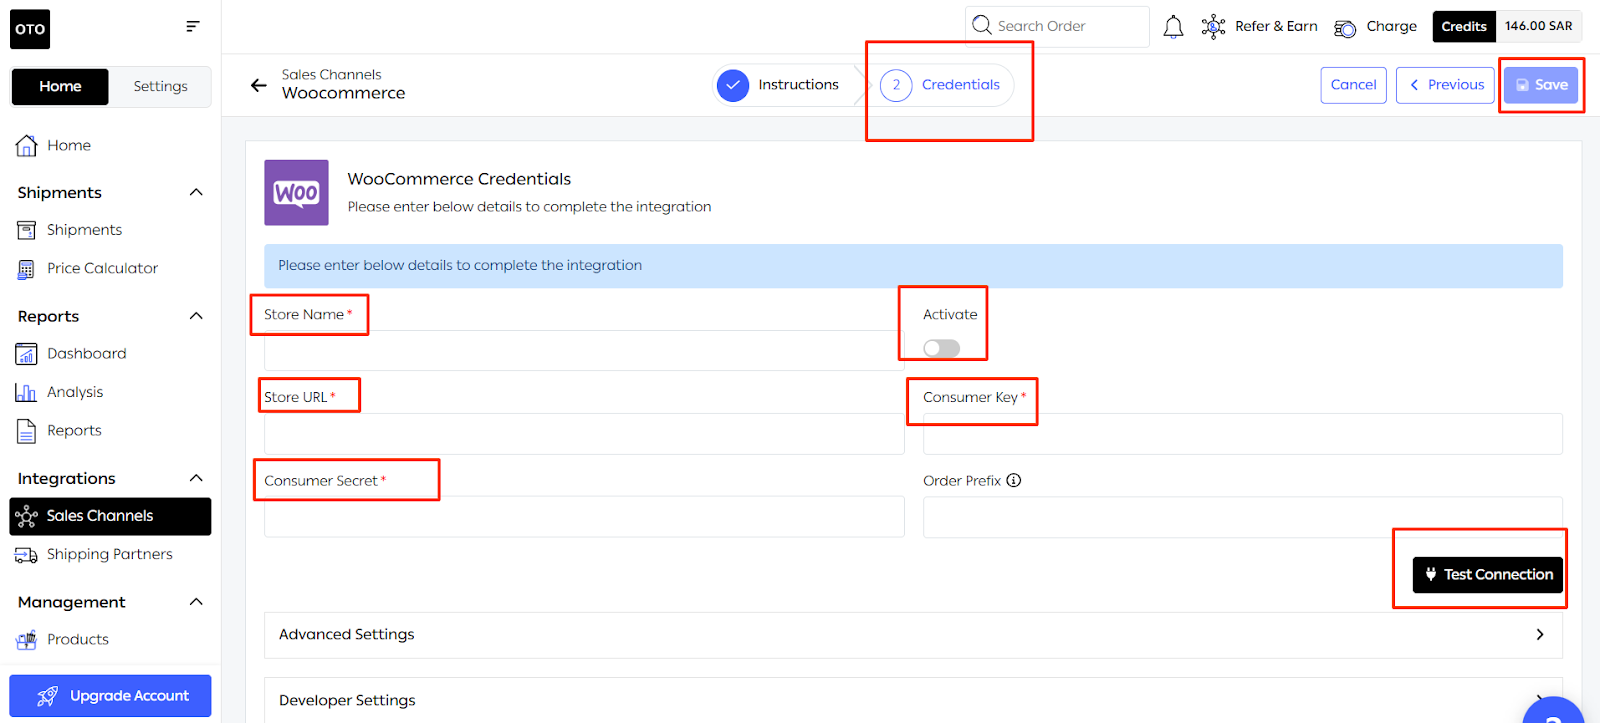This screenshot has height=723, width=1600.
Task: Click Test Connection button
Action: click(1487, 575)
